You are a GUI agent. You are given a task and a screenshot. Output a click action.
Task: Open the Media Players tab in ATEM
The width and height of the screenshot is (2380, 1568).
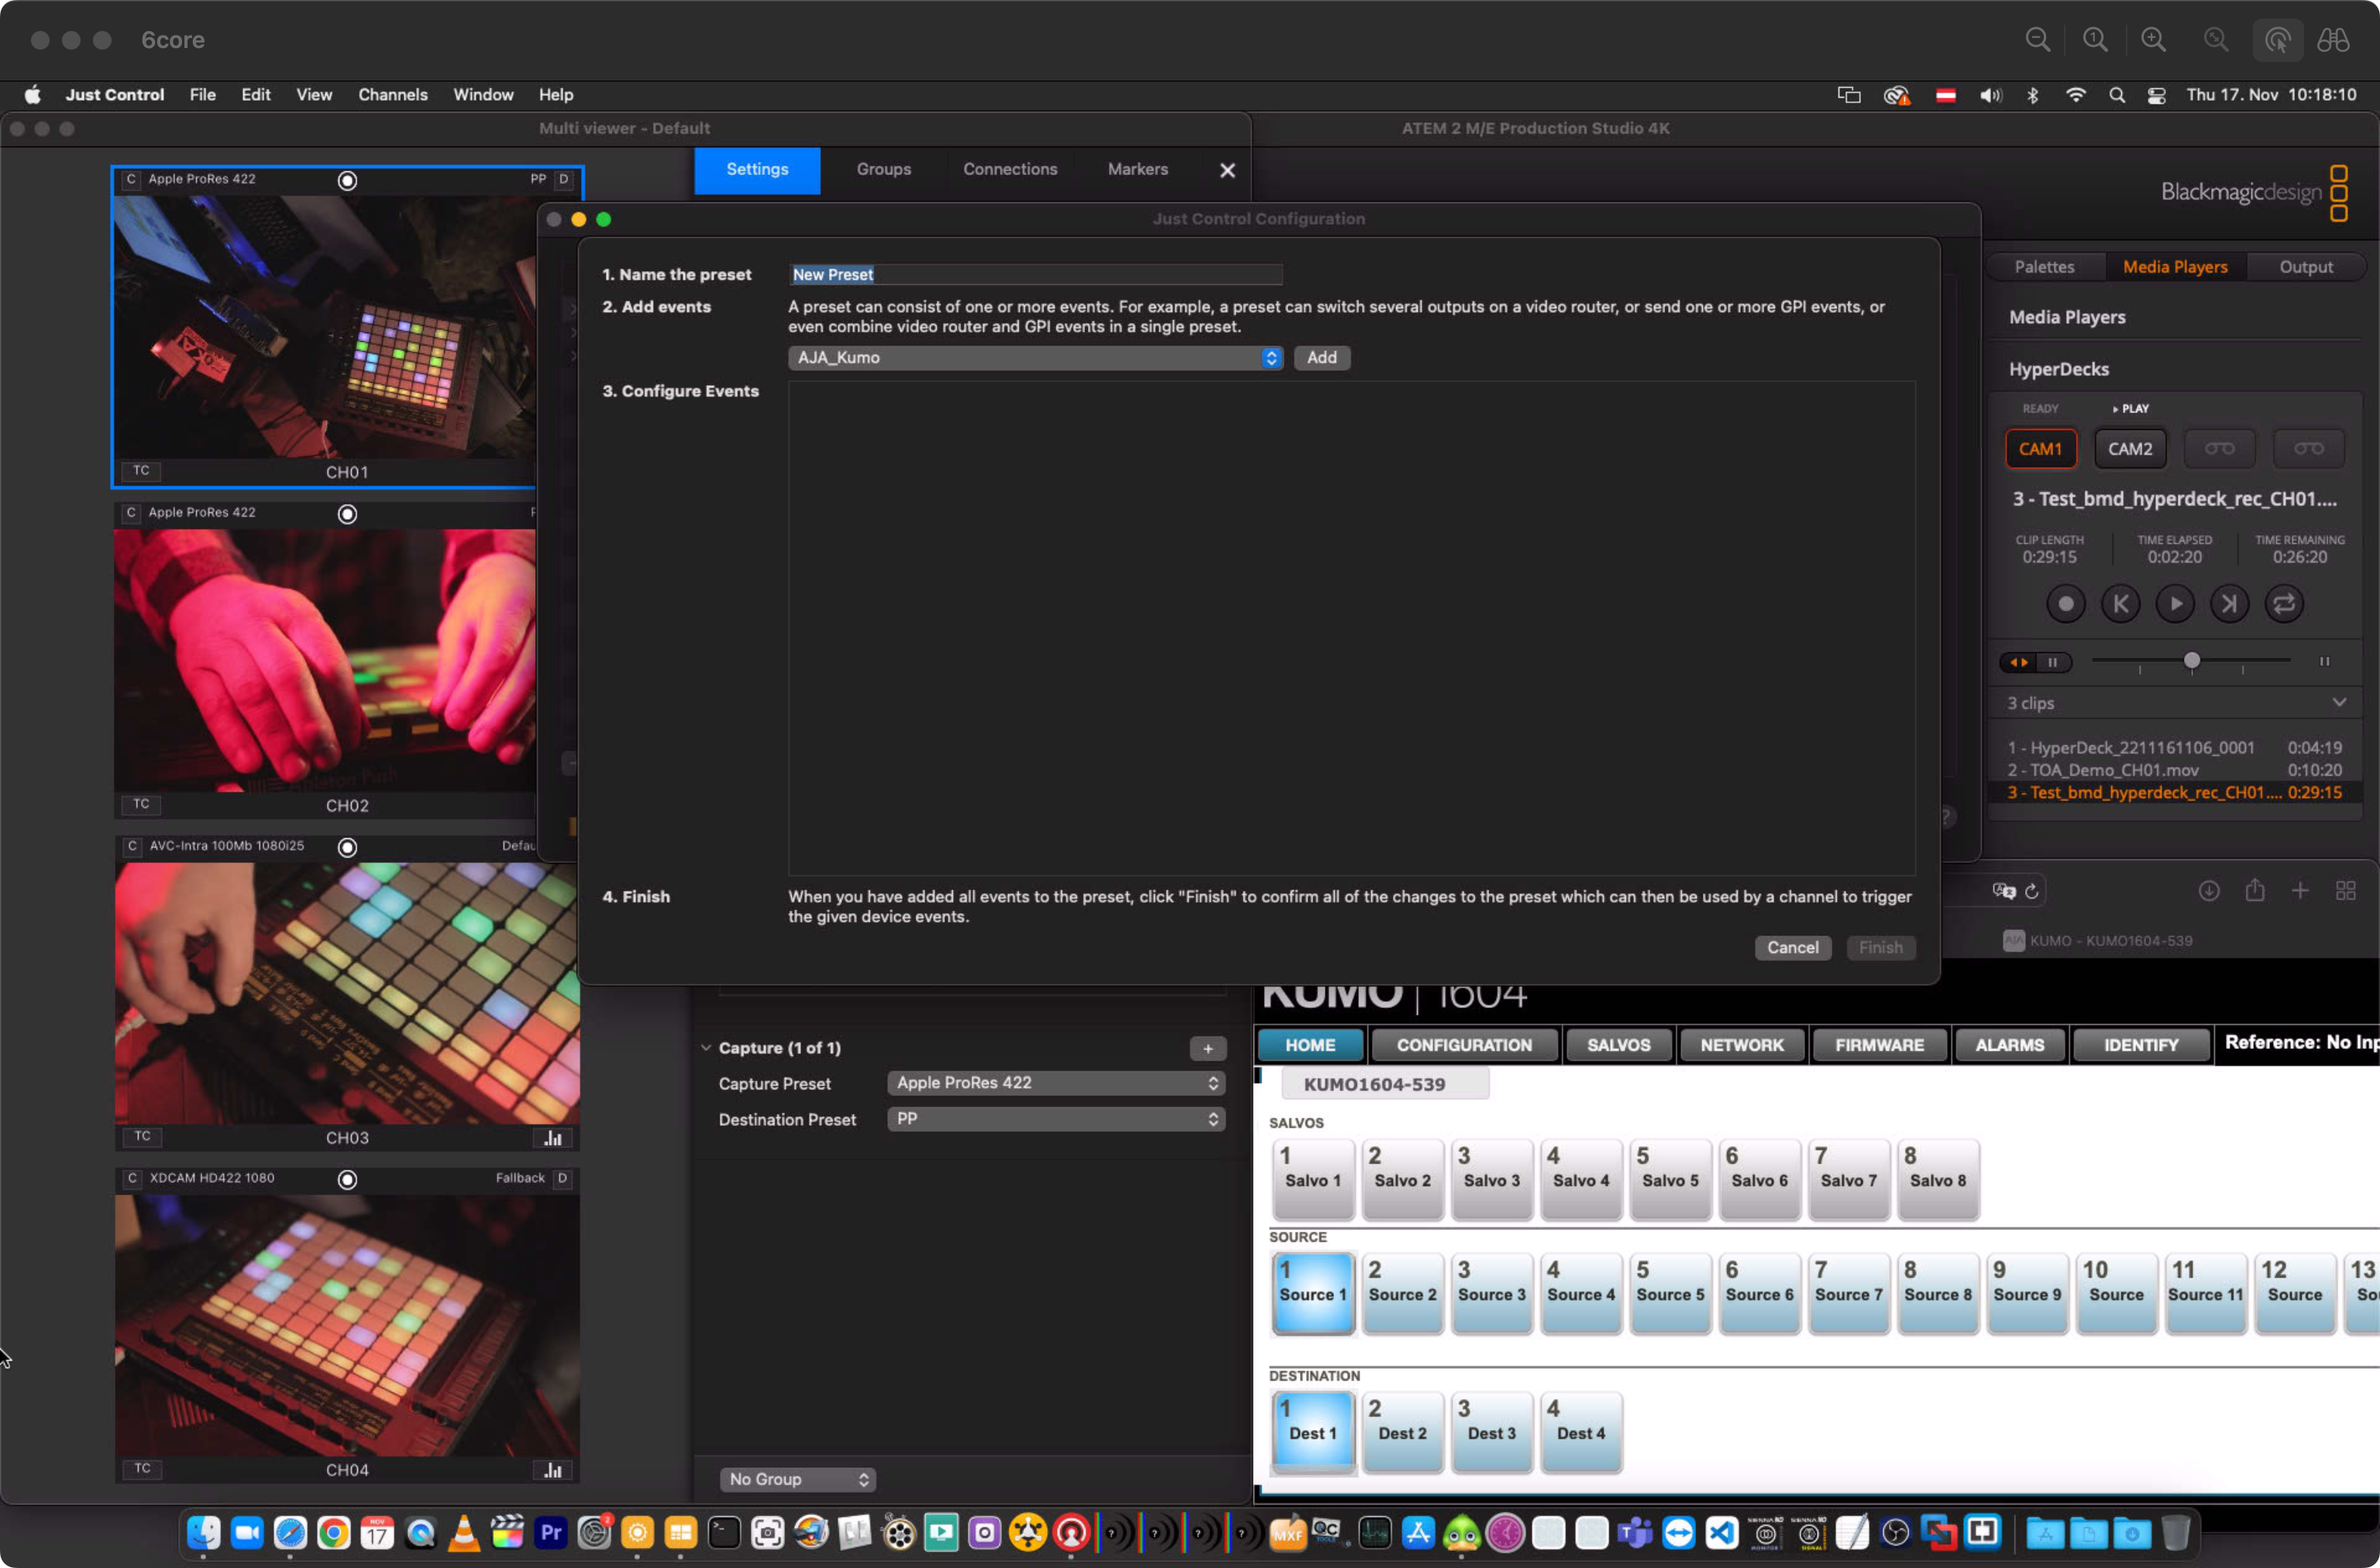pos(2175,267)
